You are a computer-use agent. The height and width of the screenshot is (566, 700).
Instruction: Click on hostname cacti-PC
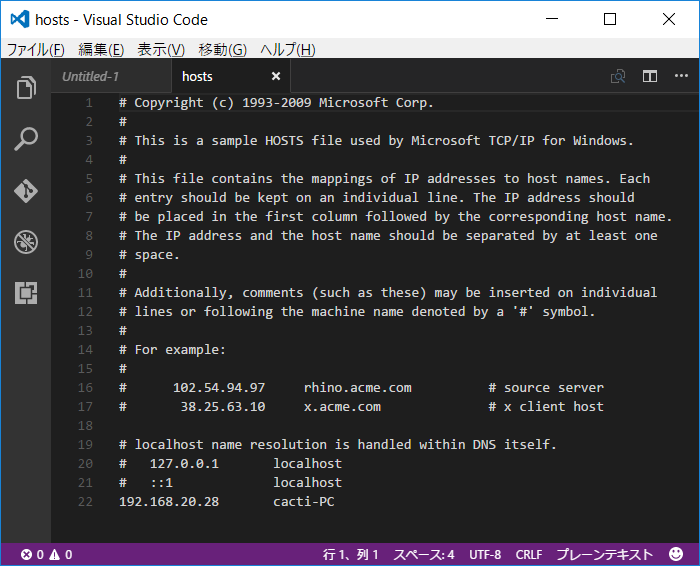click(x=304, y=502)
